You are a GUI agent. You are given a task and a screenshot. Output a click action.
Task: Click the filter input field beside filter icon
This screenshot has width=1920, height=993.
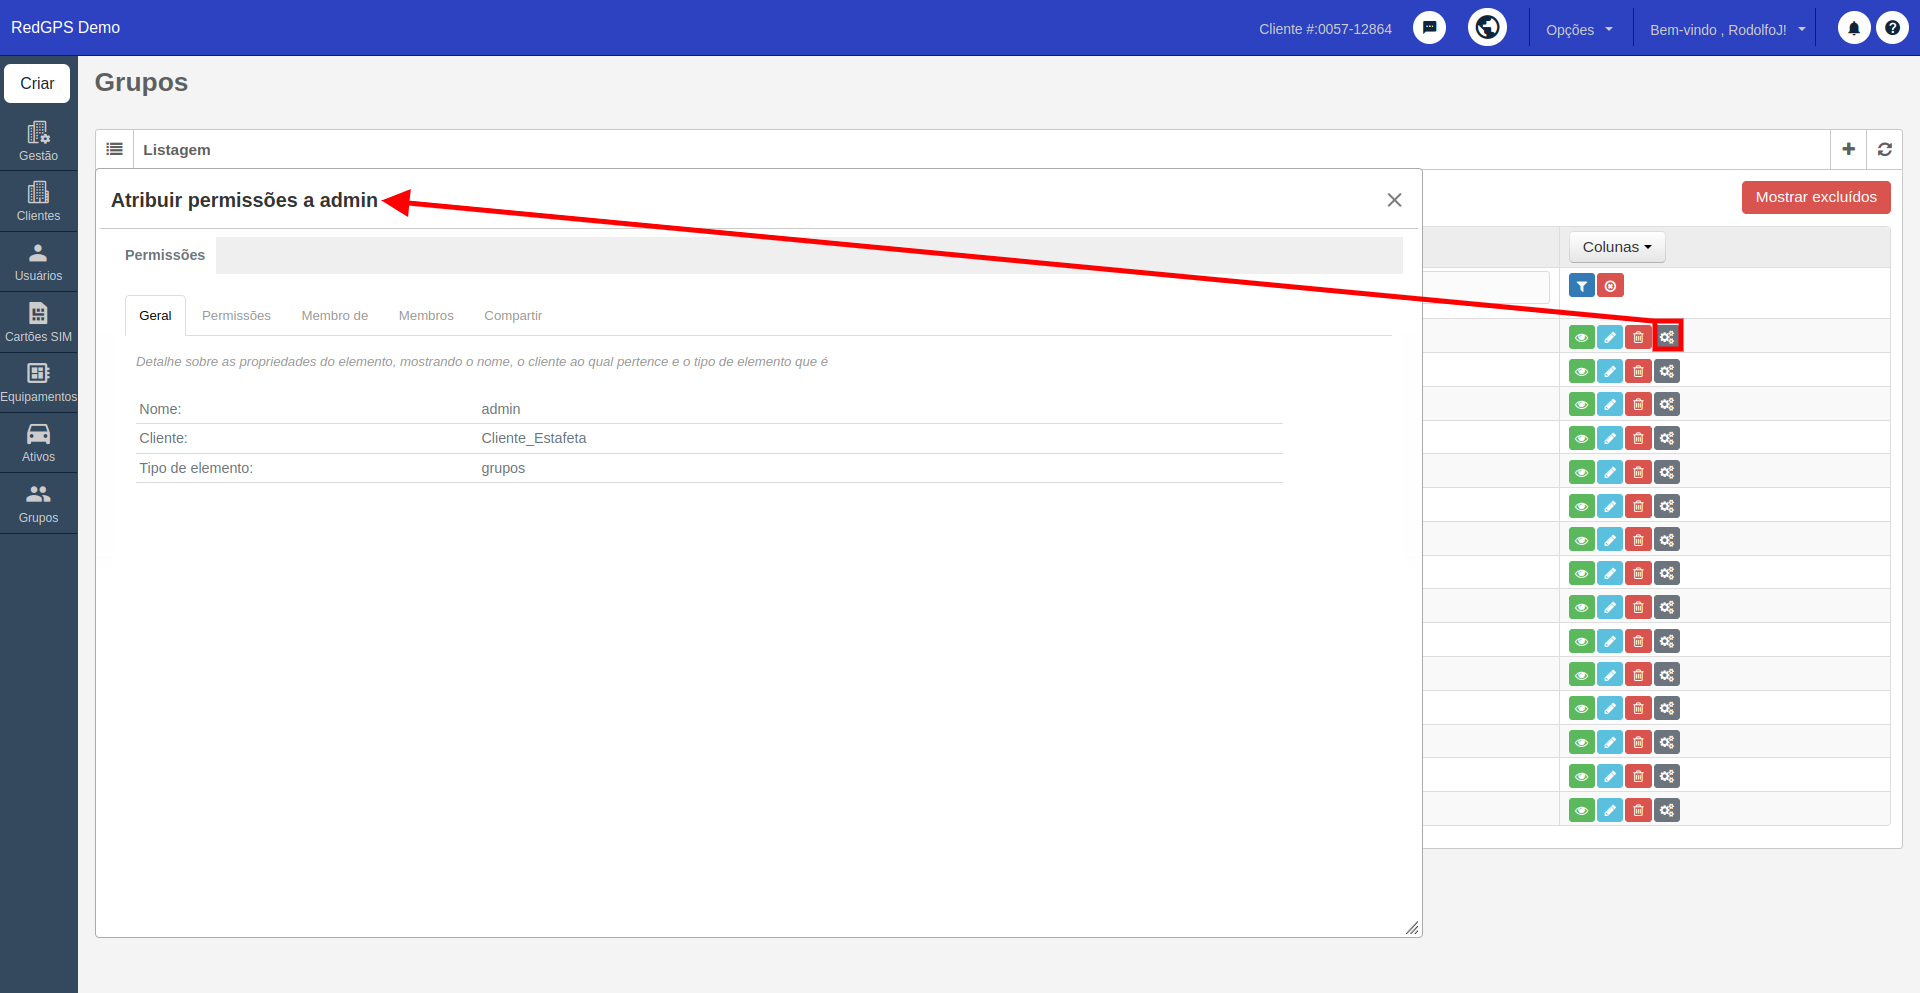(x=1486, y=287)
